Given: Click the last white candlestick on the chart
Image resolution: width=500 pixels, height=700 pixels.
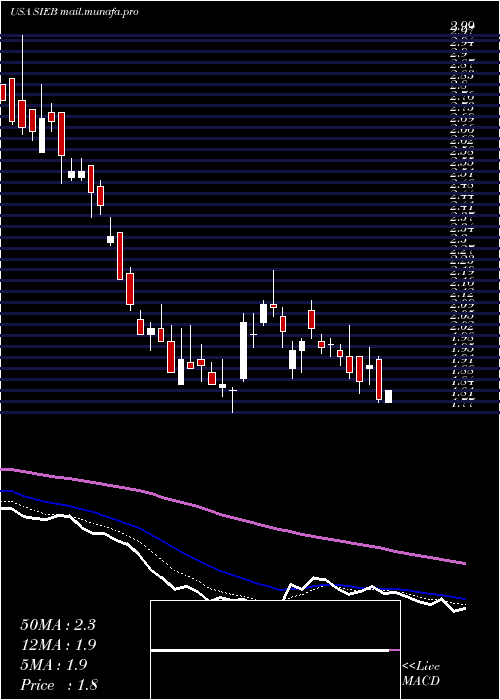Looking at the screenshot, I should (388, 396).
